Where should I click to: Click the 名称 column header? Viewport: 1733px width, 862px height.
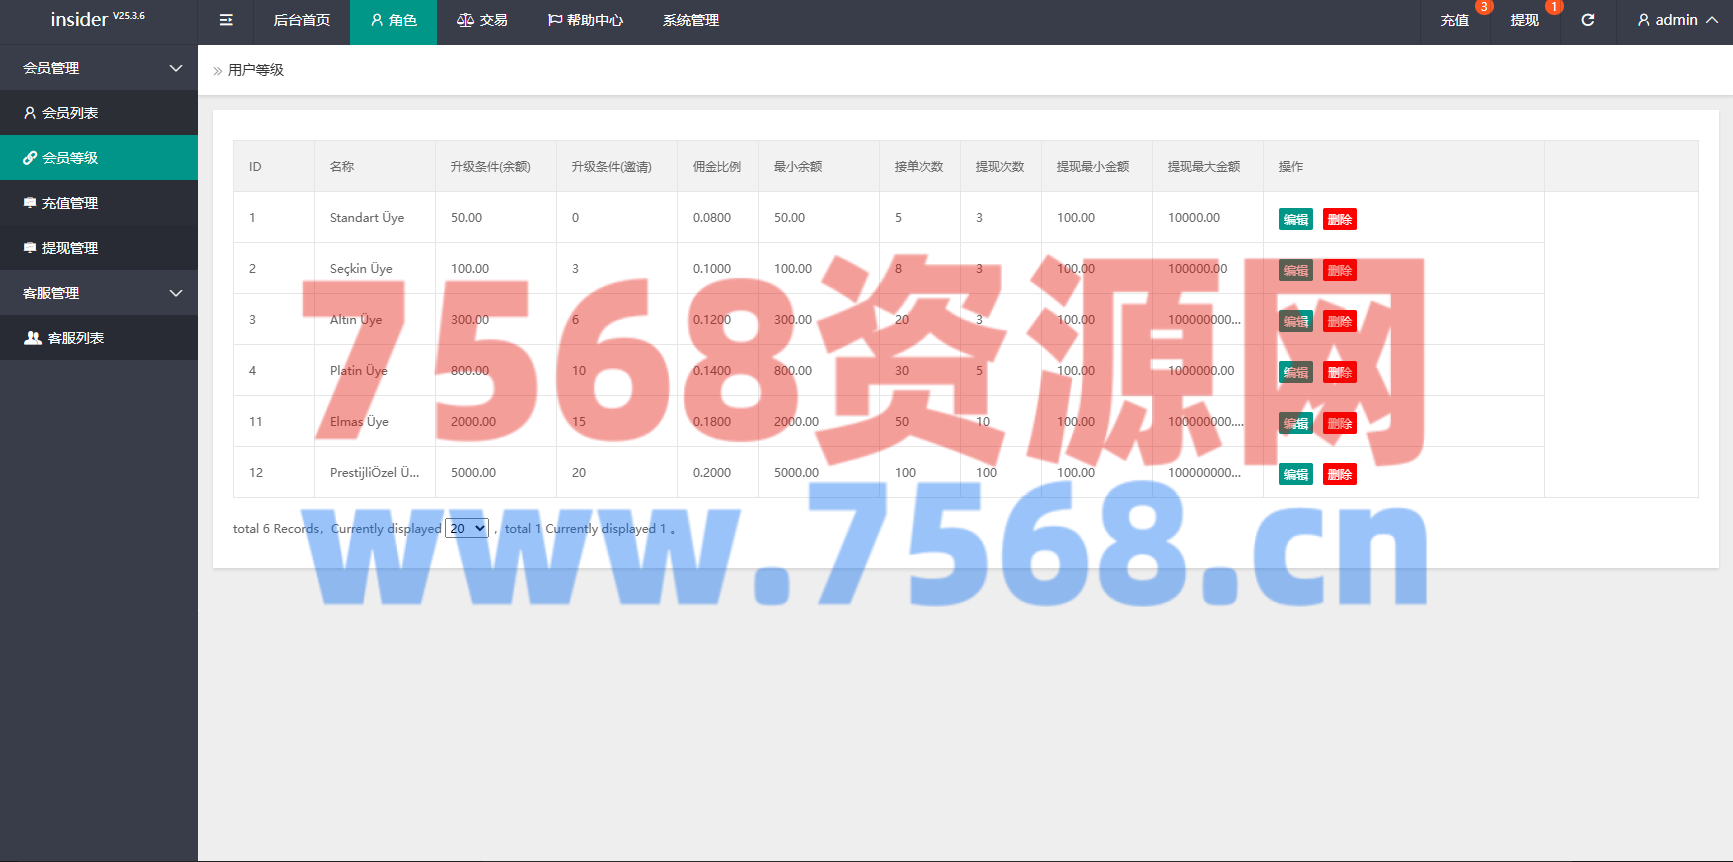[x=342, y=167]
